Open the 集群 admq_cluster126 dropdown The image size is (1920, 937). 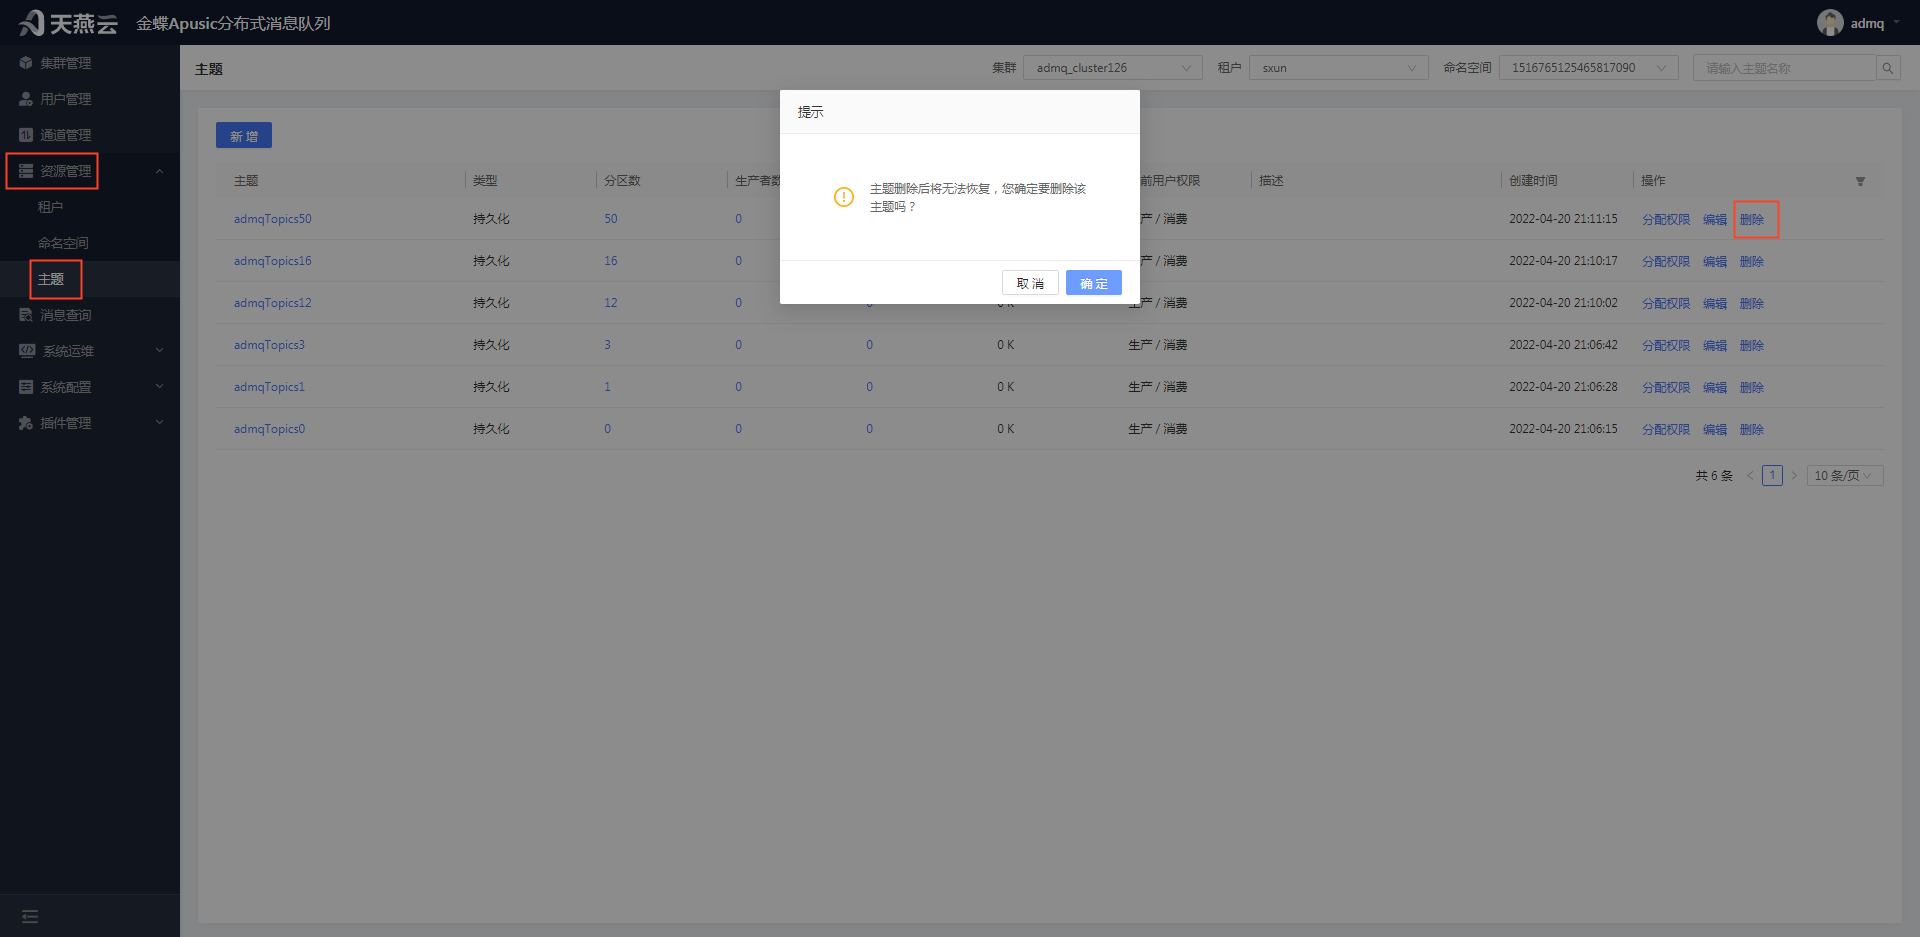(1112, 68)
